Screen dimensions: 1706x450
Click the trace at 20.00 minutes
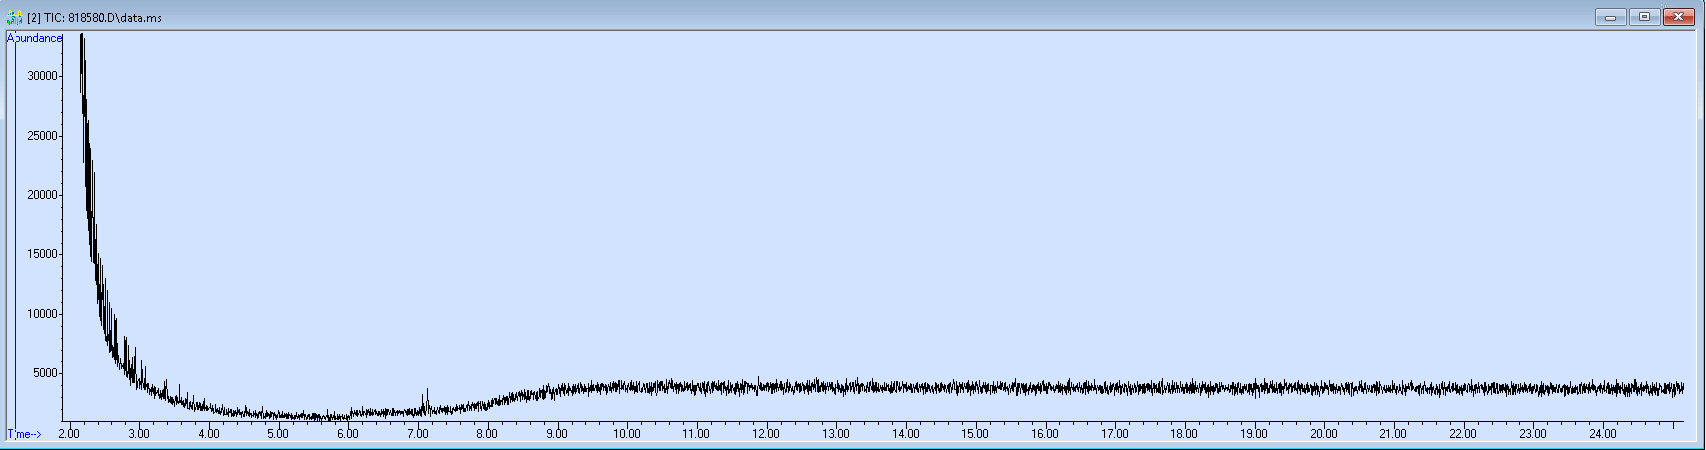1324,388
